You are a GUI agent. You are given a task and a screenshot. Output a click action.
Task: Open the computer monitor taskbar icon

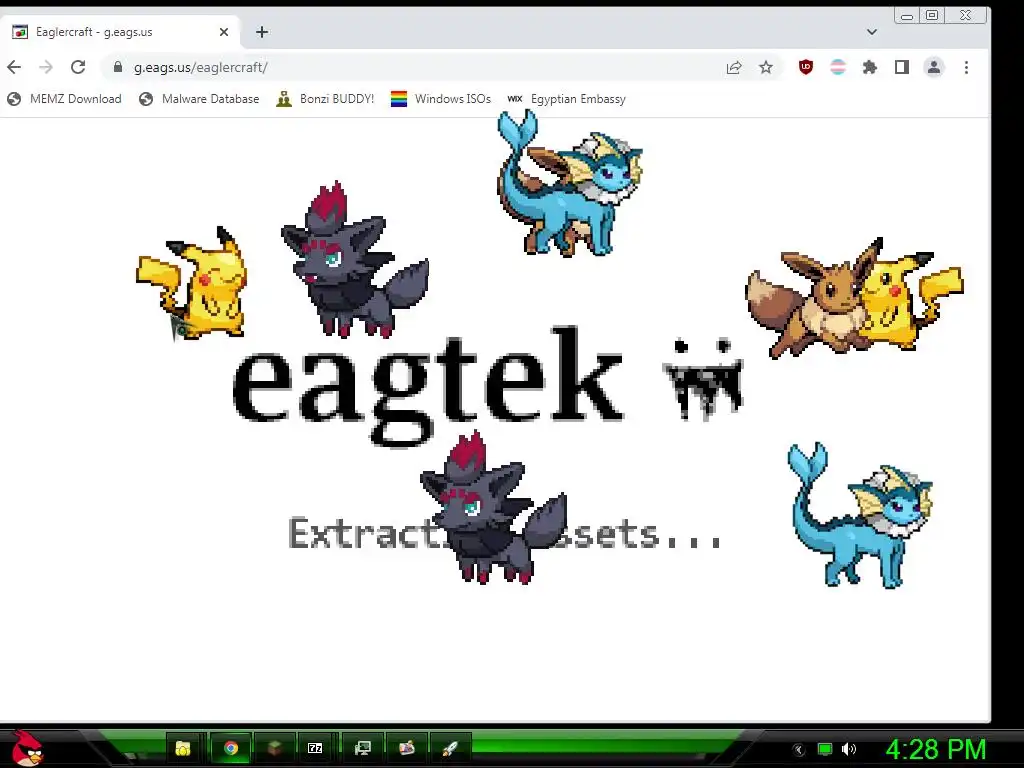(x=362, y=748)
